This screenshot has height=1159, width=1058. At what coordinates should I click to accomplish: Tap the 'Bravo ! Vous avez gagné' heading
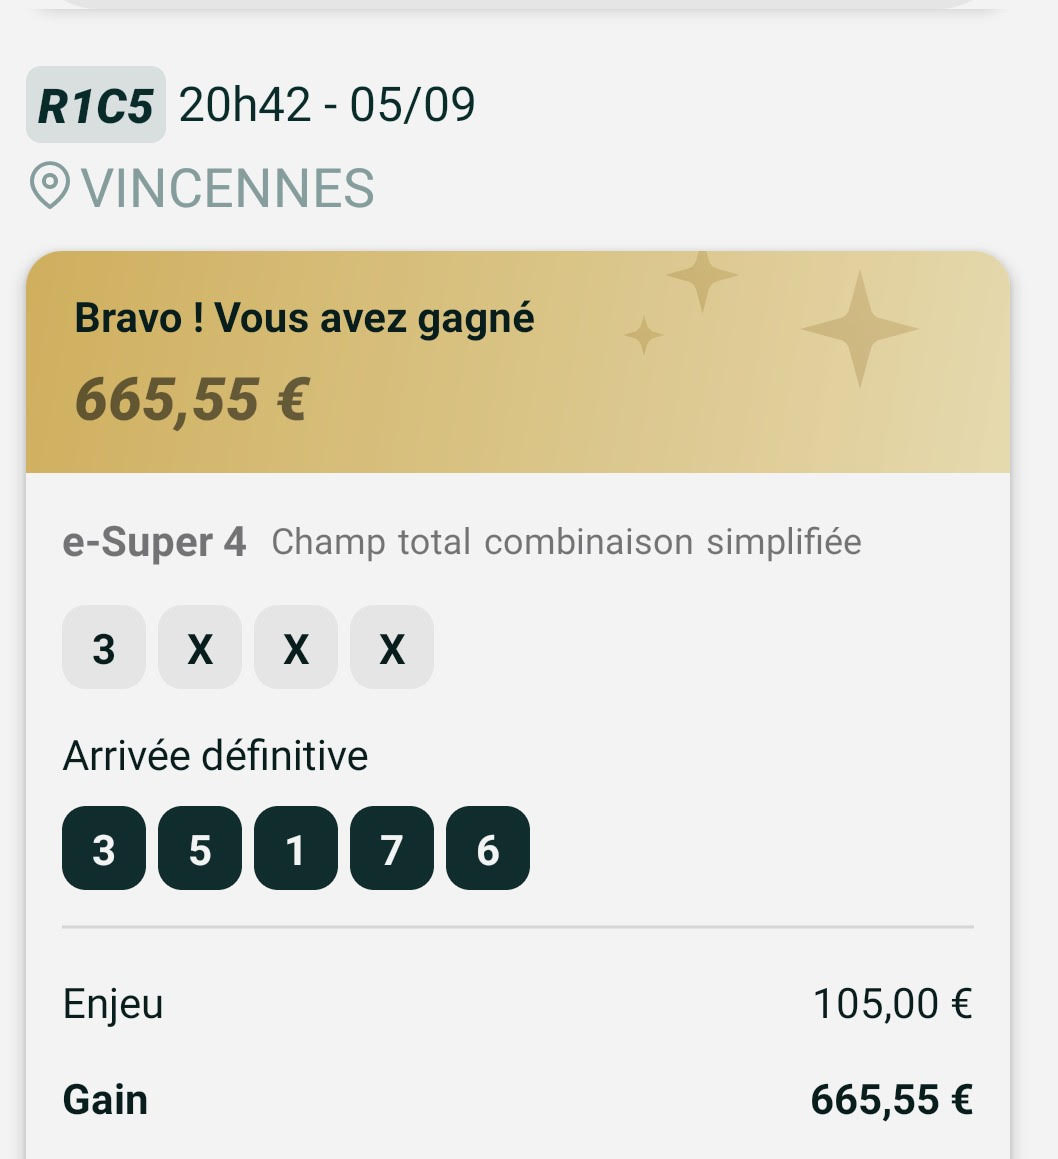point(304,318)
